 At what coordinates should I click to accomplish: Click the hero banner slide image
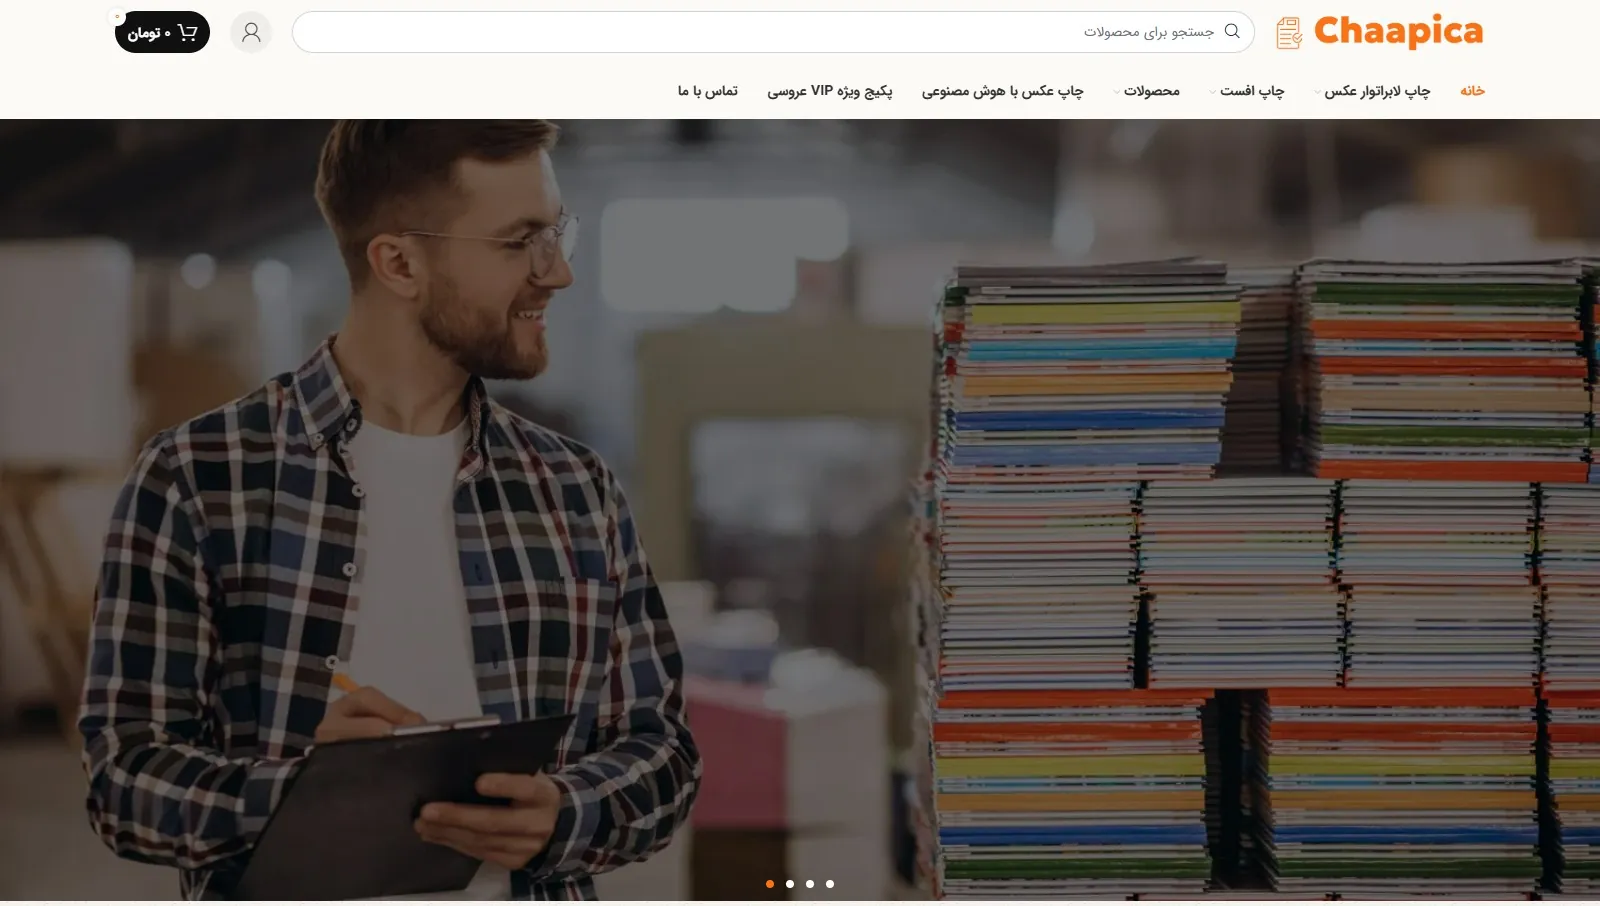point(800,510)
